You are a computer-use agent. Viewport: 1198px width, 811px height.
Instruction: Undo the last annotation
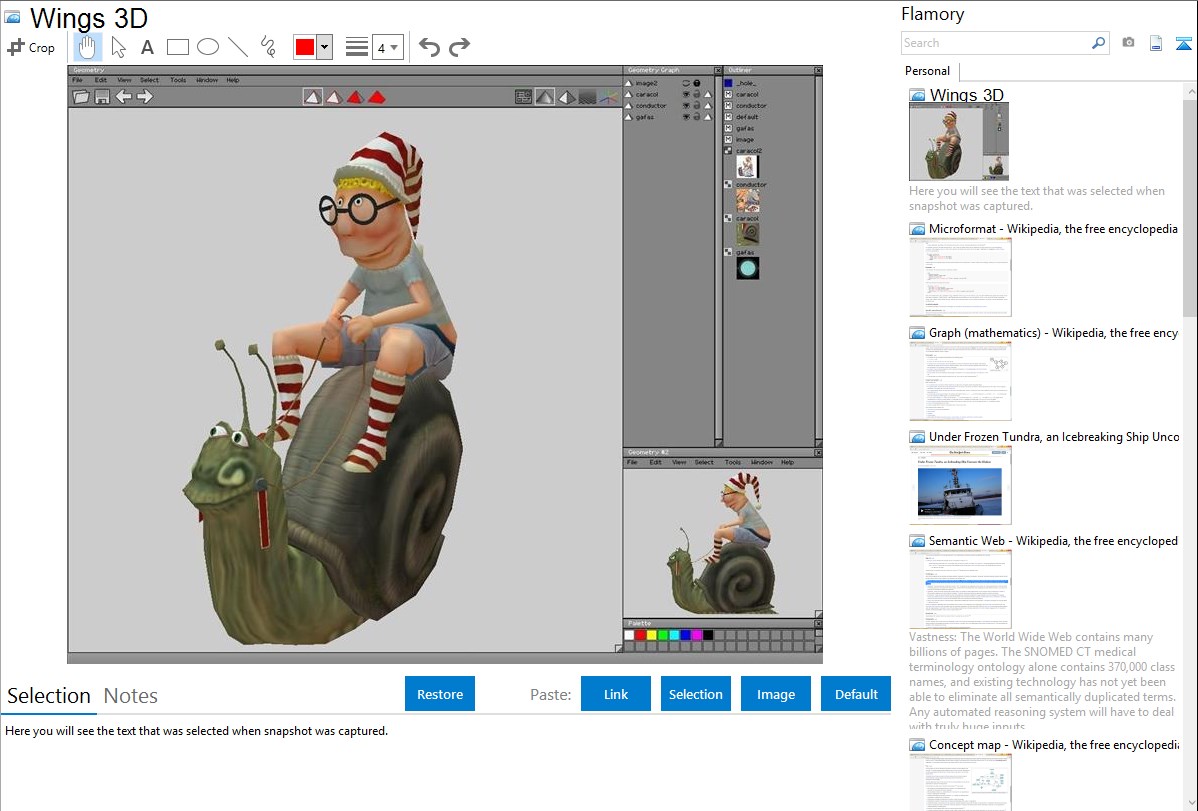[429, 47]
